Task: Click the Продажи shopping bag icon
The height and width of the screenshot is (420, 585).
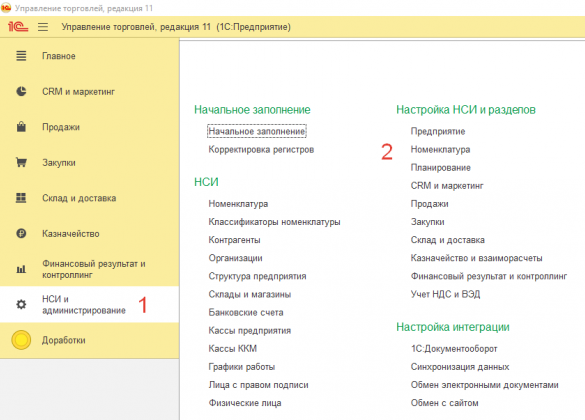Action: click(x=21, y=127)
